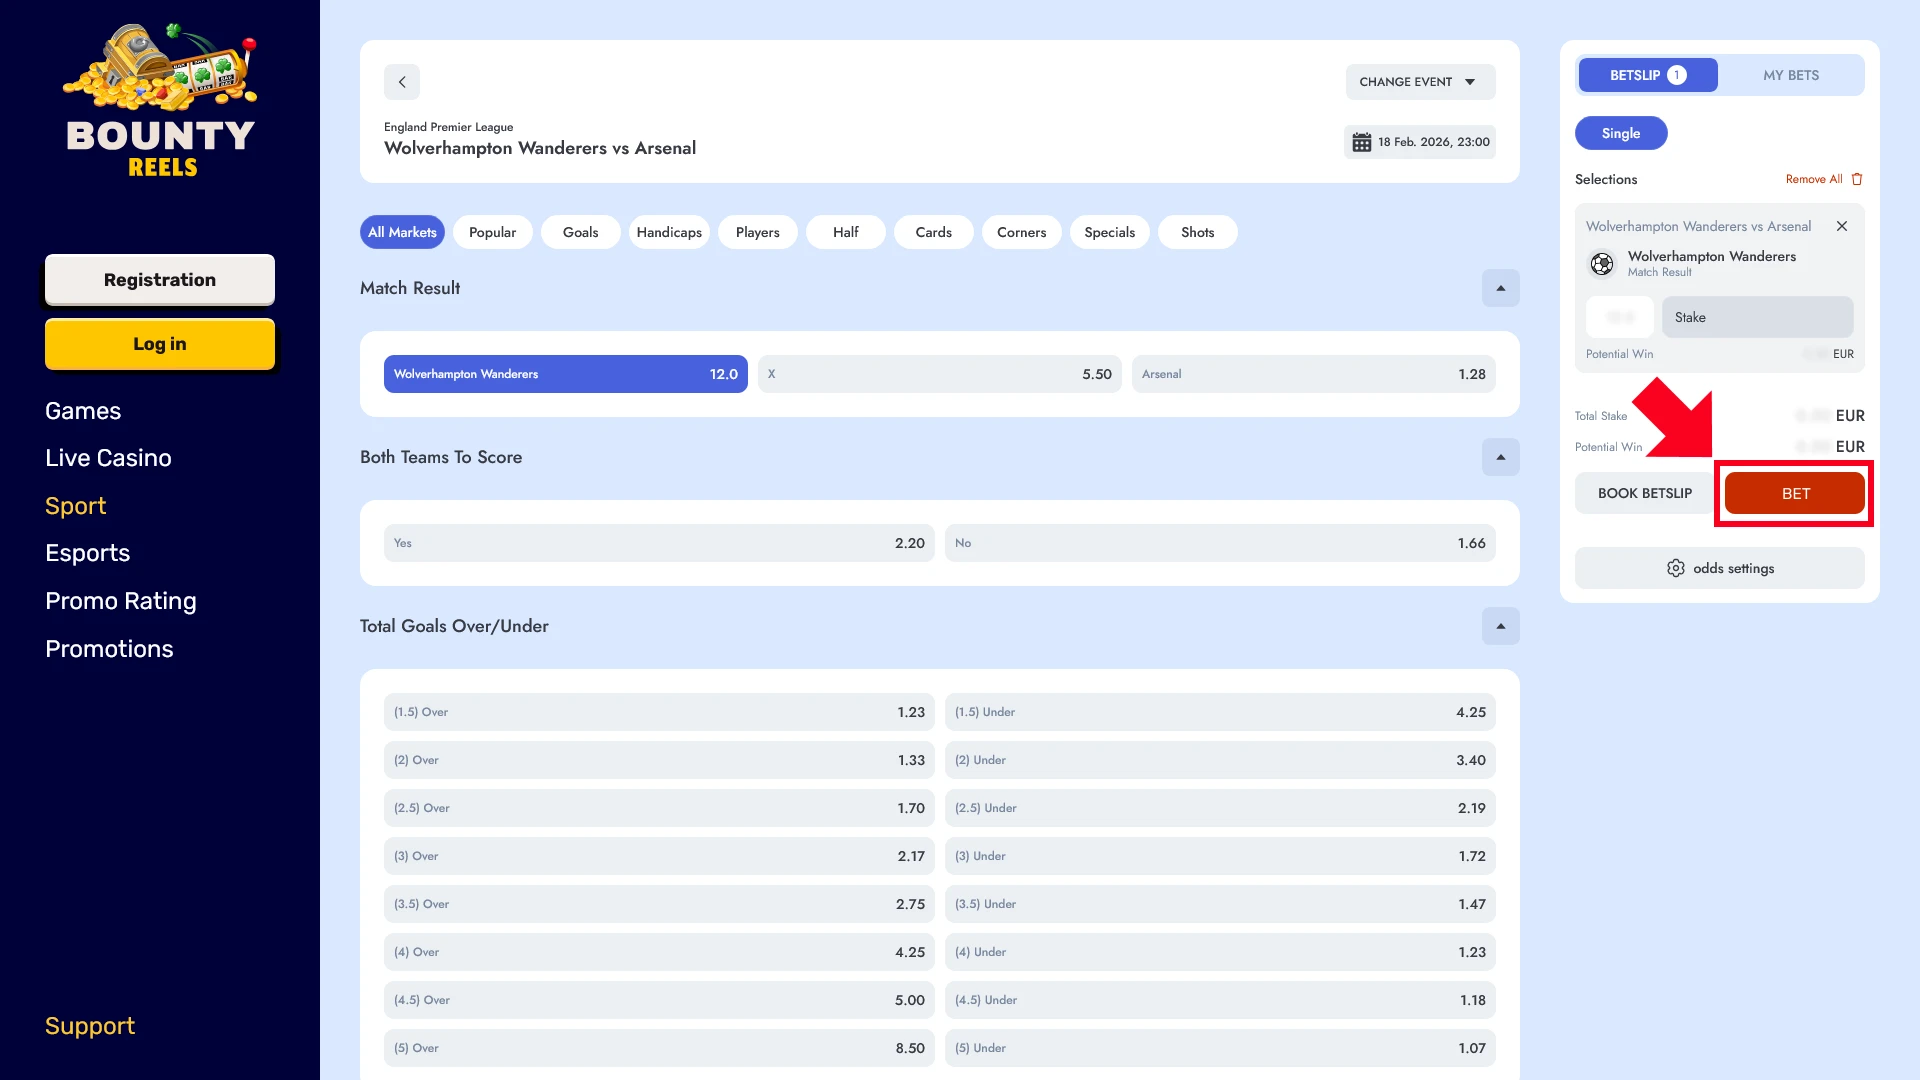The height and width of the screenshot is (1080, 1920).
Task: Open odds settings via the gear icon
Action: coord(1676,567)
